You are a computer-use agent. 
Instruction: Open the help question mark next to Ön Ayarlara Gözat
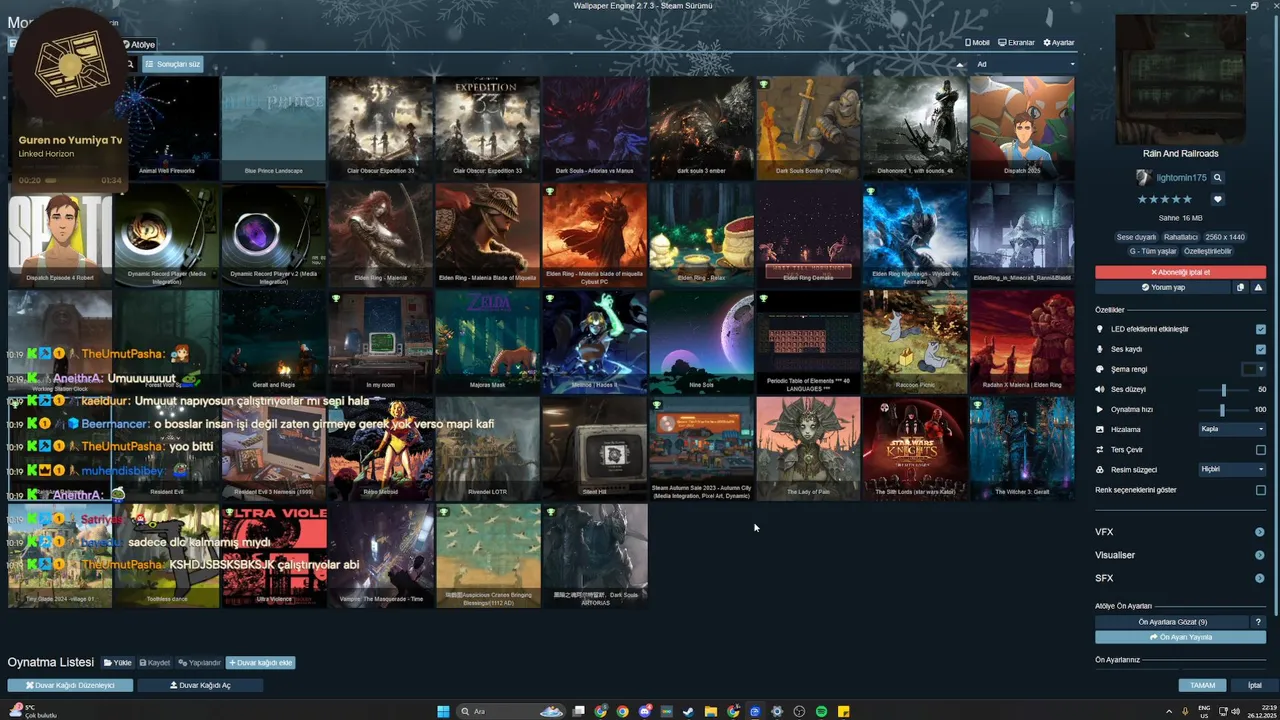(x=1258, y=622)
